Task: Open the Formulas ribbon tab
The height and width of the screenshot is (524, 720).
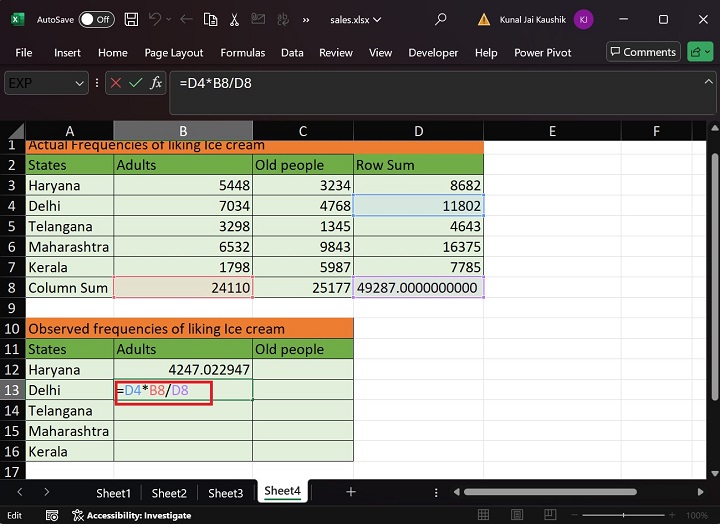Action: coord(242,52)
